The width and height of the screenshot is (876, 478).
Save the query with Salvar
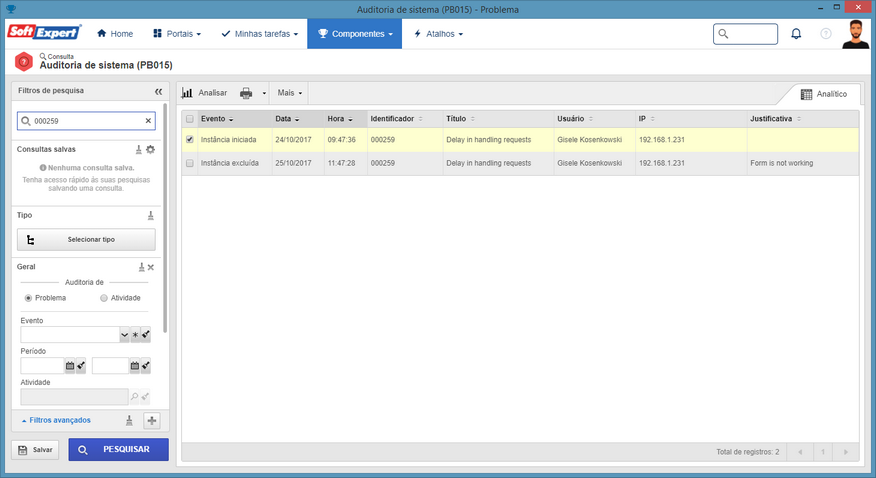tap(35, 450)
